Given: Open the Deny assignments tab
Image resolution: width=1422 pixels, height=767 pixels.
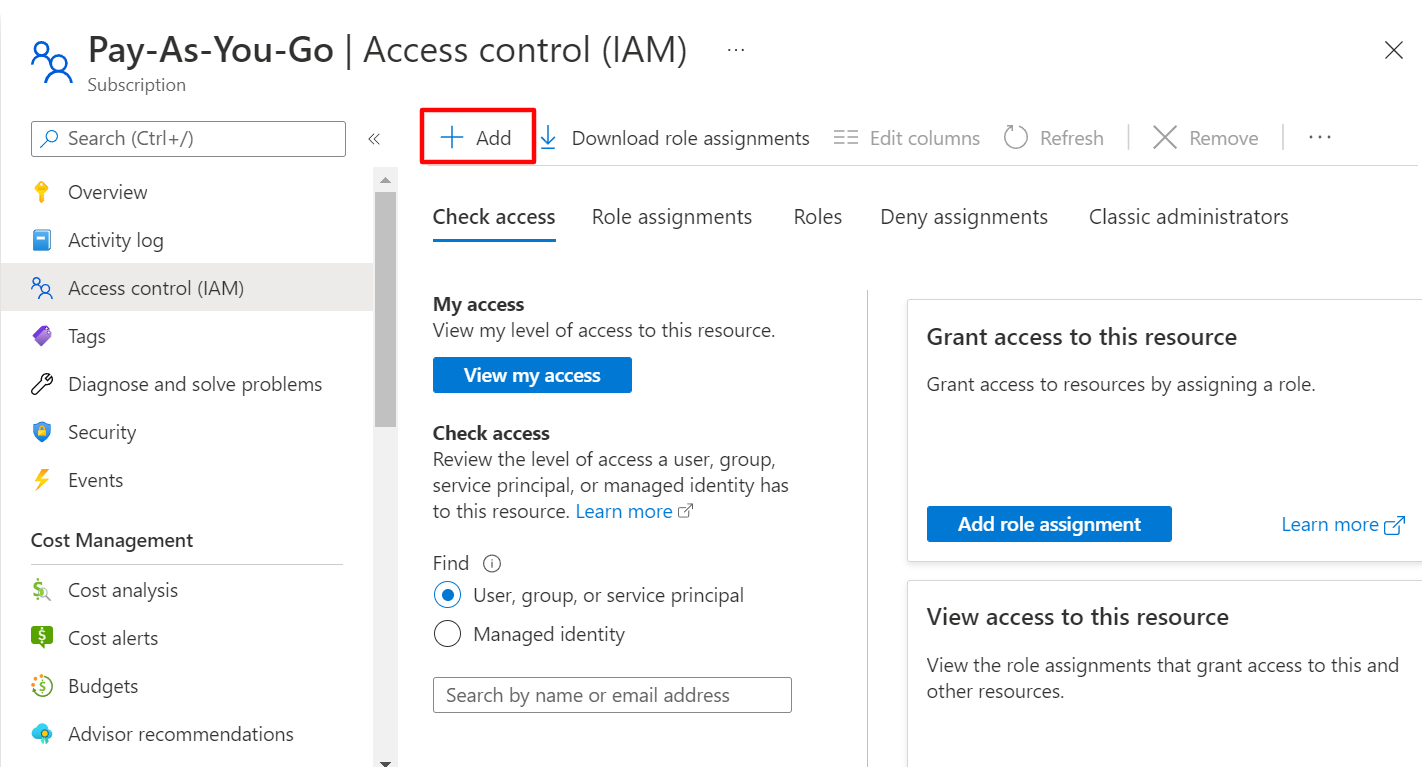Looking at the screenshot, I should [964, 217].
